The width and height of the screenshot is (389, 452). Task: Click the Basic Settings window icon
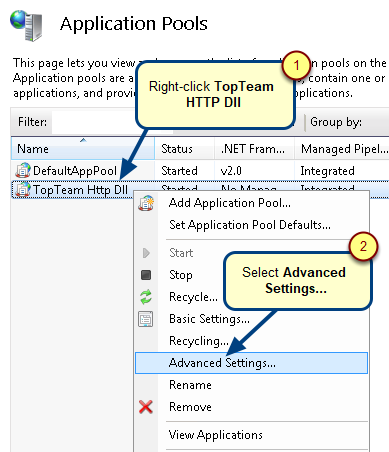[146, 319]
